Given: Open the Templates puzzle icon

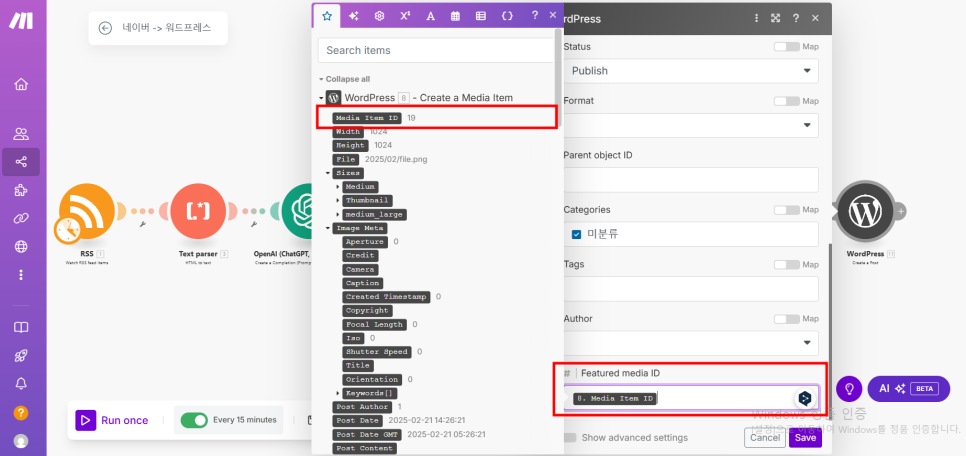Looking at the screenshot, I should point(21,190).
